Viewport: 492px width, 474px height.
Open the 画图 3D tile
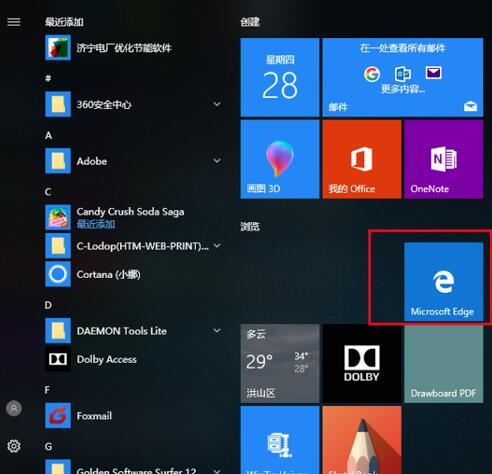click(x=280, y=159)
